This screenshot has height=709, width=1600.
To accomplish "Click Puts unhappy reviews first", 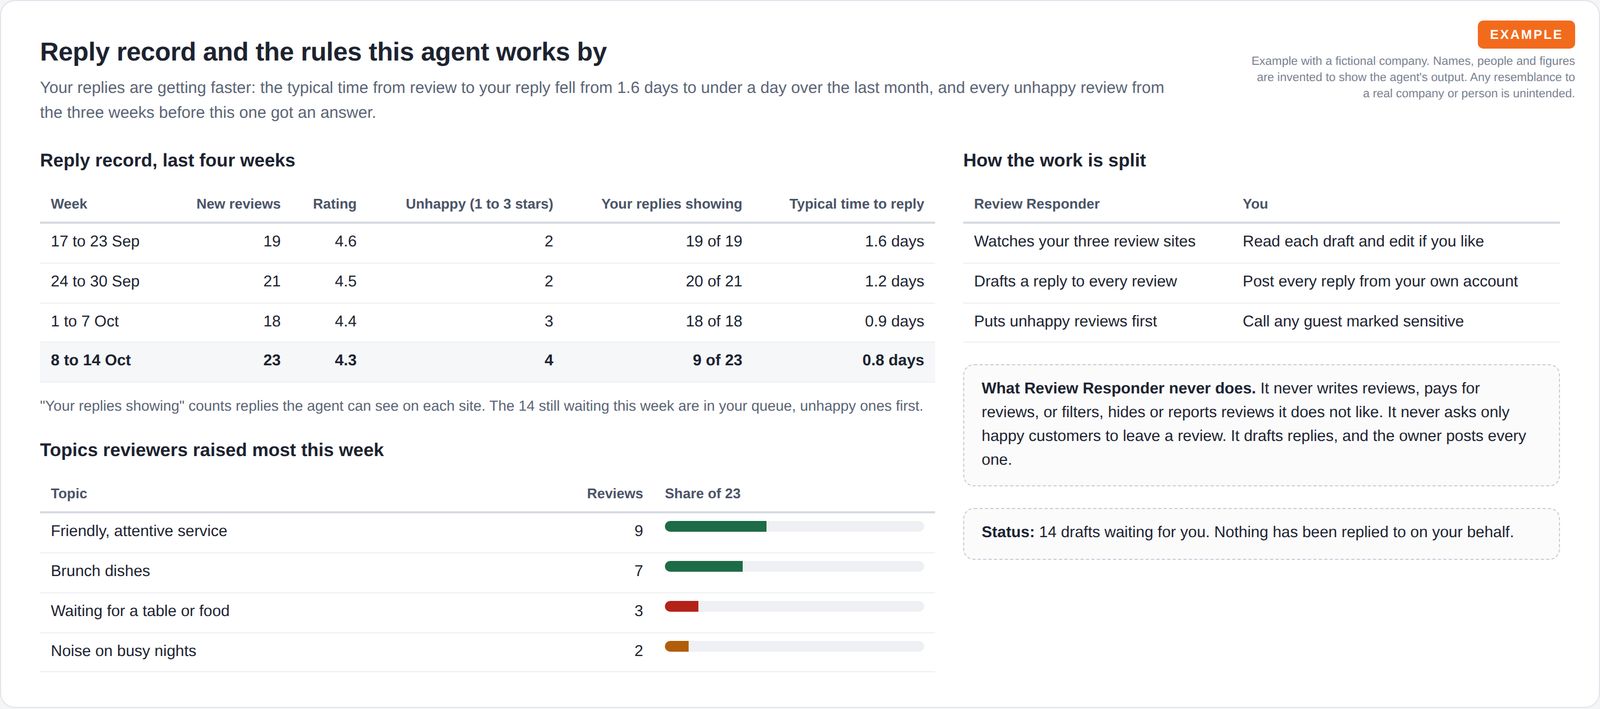I will 1065,321.
